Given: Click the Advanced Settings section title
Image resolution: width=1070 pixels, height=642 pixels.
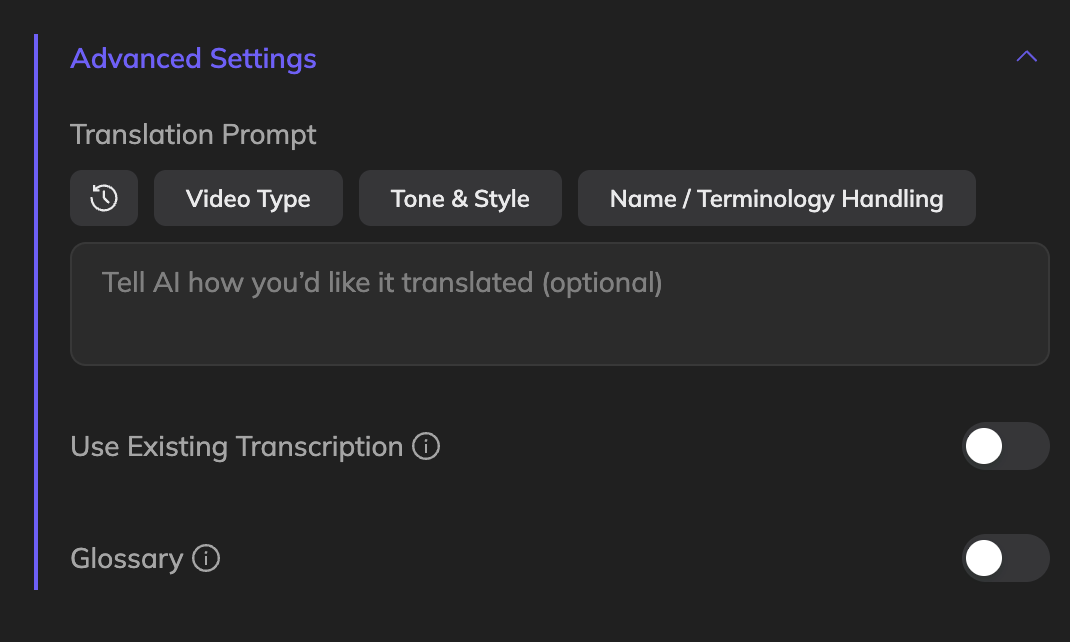Looking at the screenshot, I should tap(193, 59).
